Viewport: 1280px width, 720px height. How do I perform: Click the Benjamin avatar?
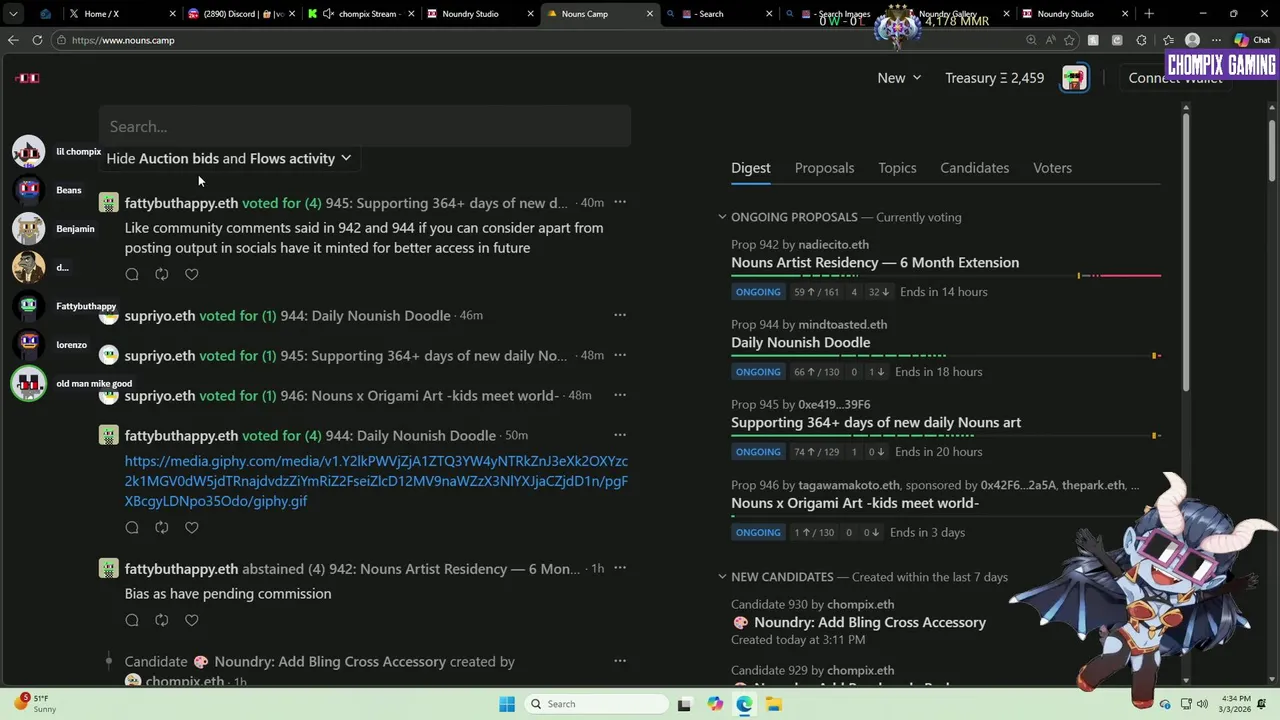point(28,229)
